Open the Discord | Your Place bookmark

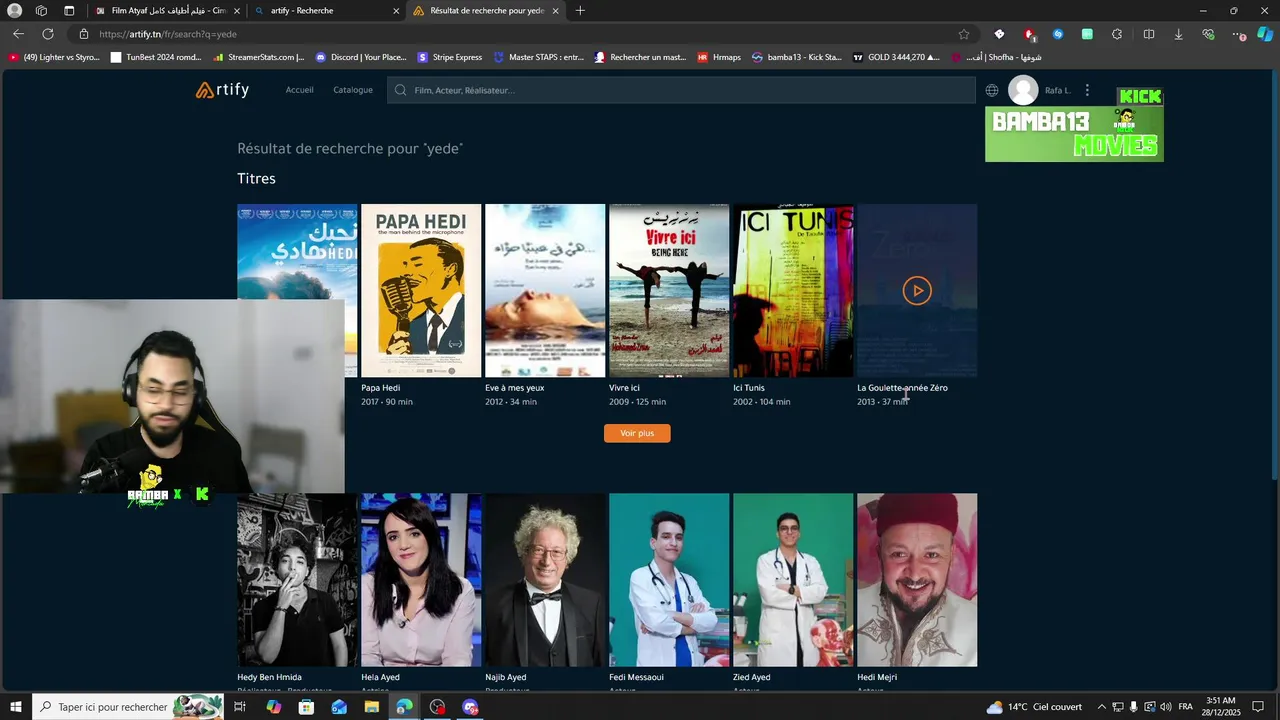point(361,57)
